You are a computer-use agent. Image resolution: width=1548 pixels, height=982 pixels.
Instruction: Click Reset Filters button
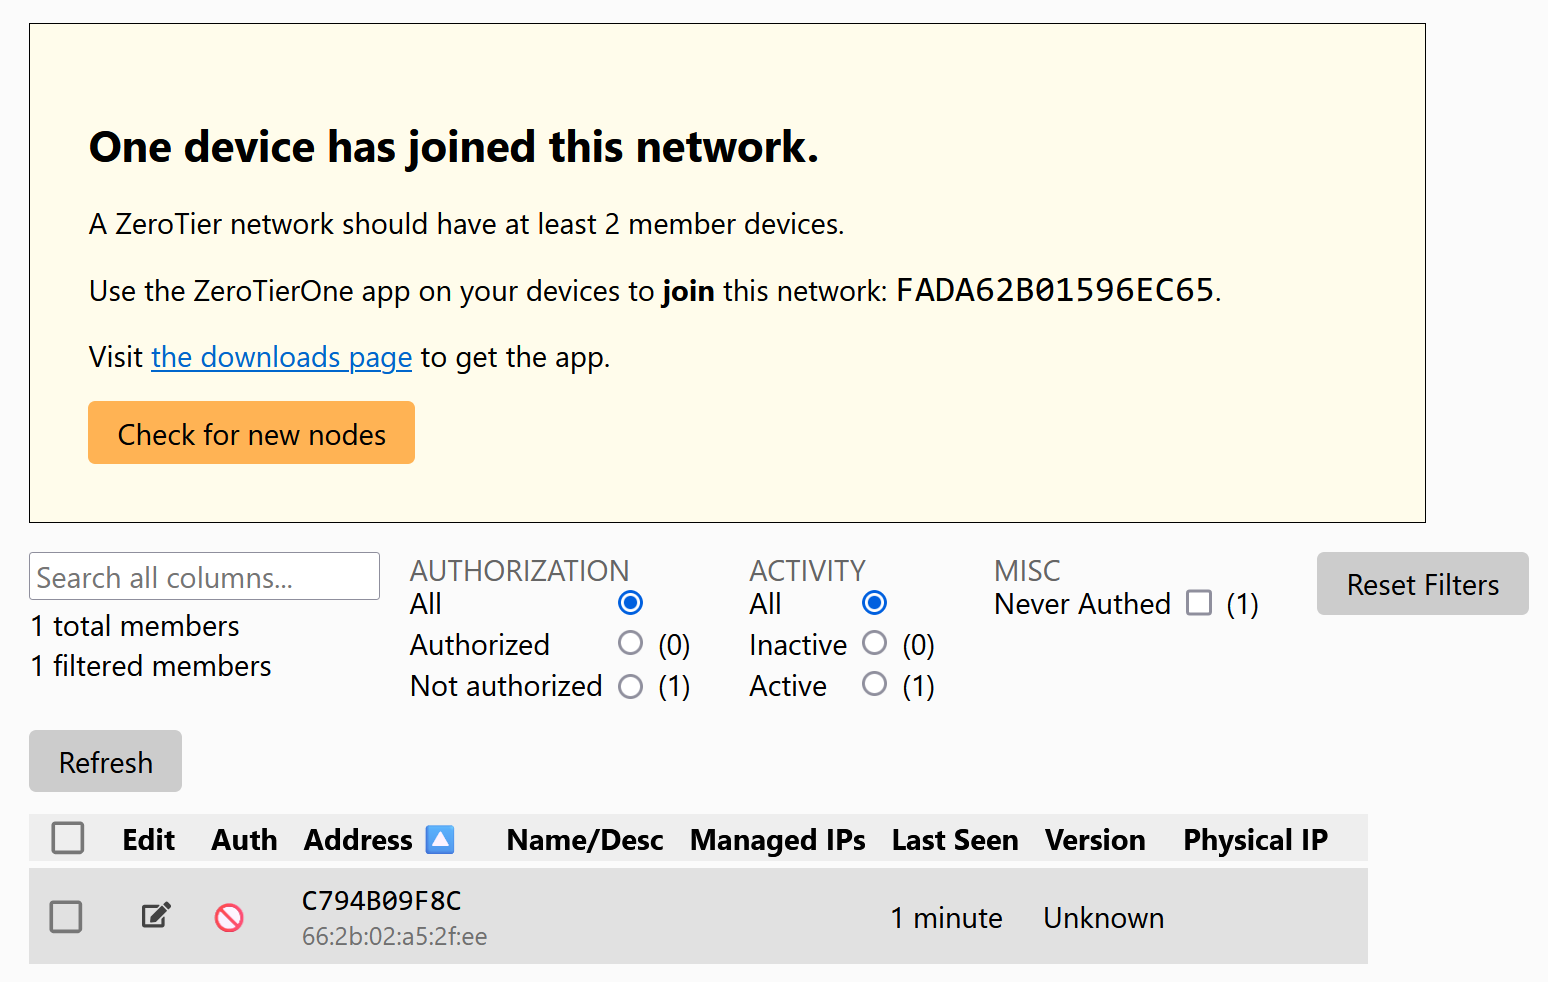pos(1422,584)
